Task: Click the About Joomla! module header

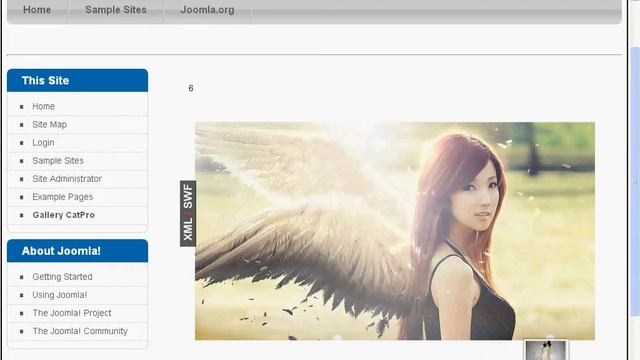Action: 78,251
